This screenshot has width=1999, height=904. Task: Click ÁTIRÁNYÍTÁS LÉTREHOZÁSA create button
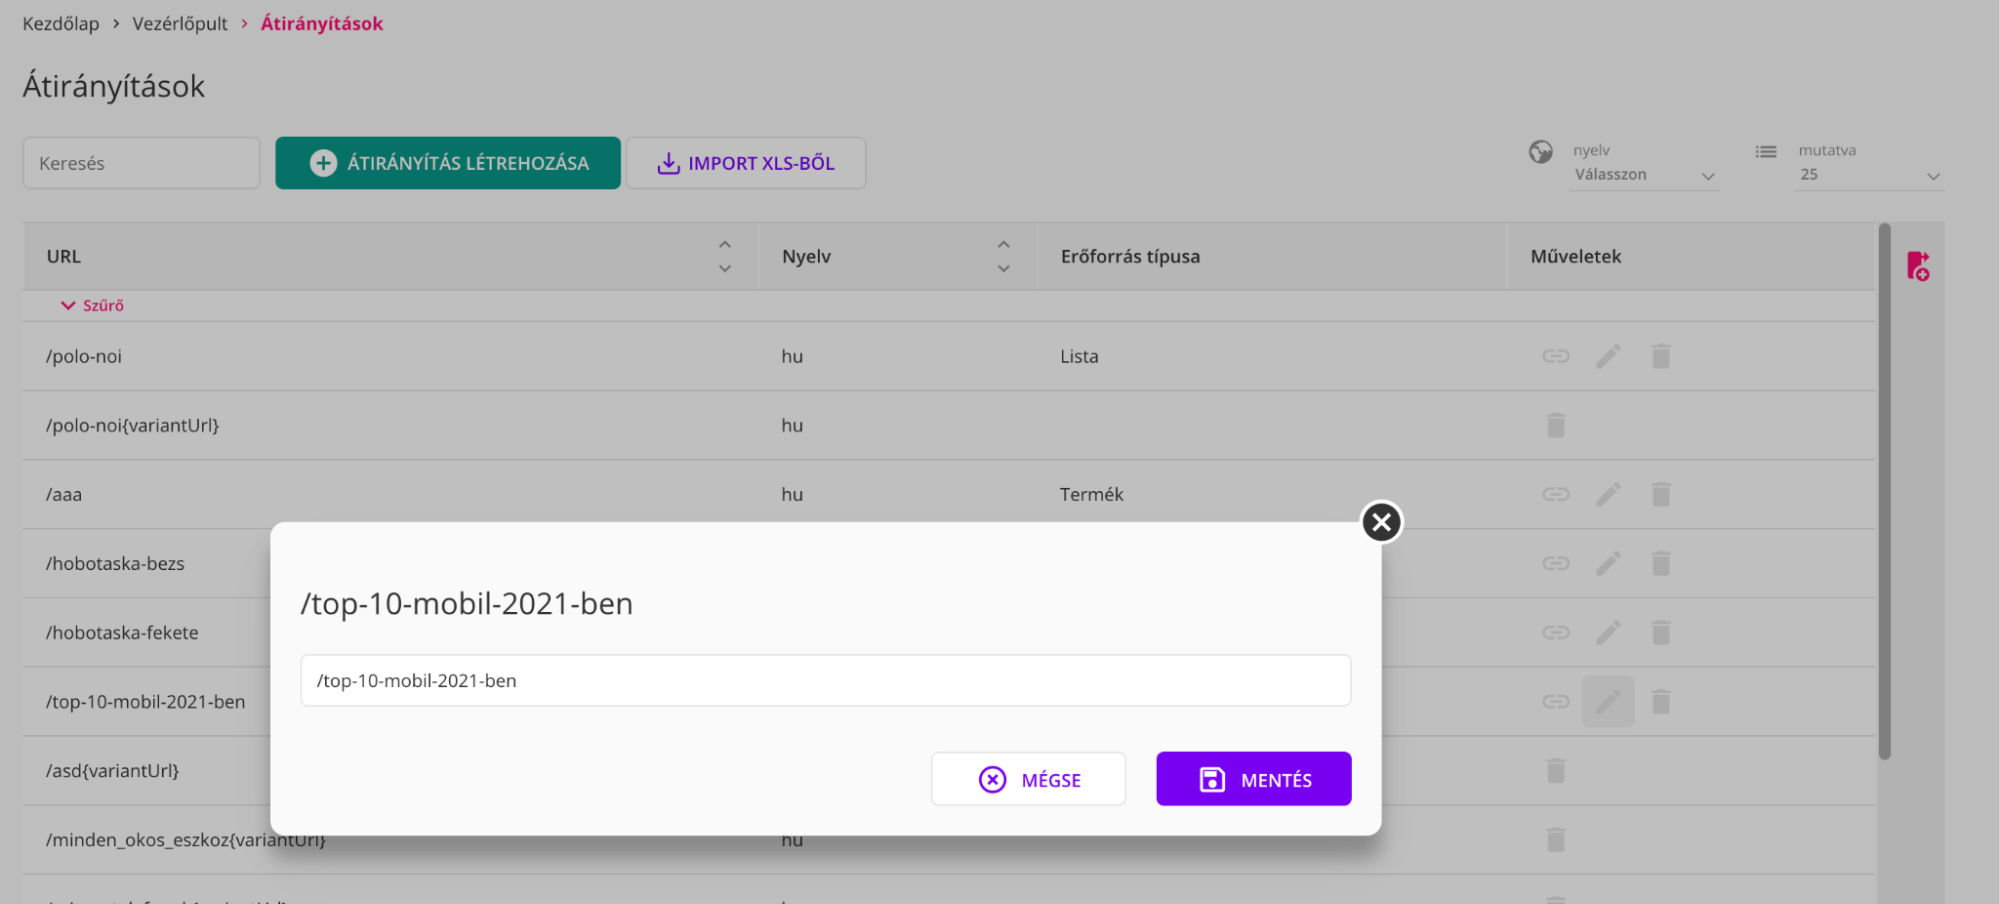tap(448, 163)
